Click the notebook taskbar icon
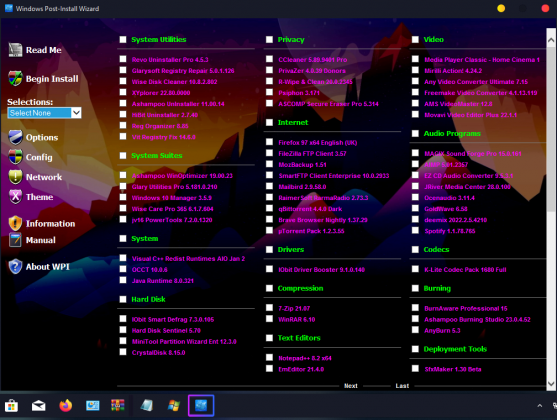 [x=147, y=405]
